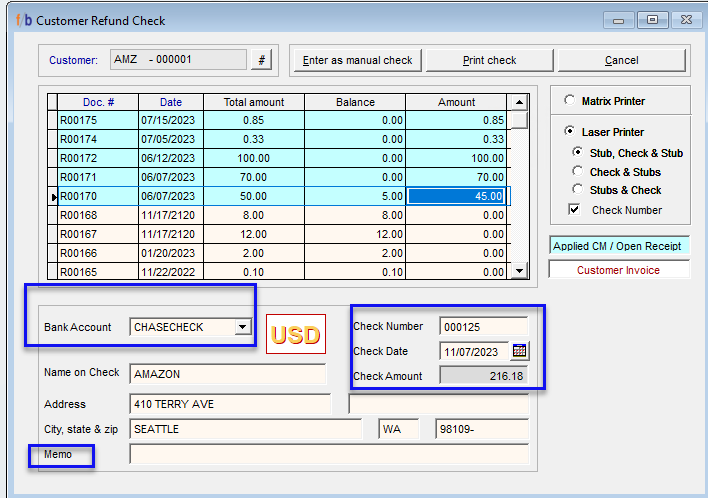
Task: Click into the Memo input field
Action: (329, 455)
